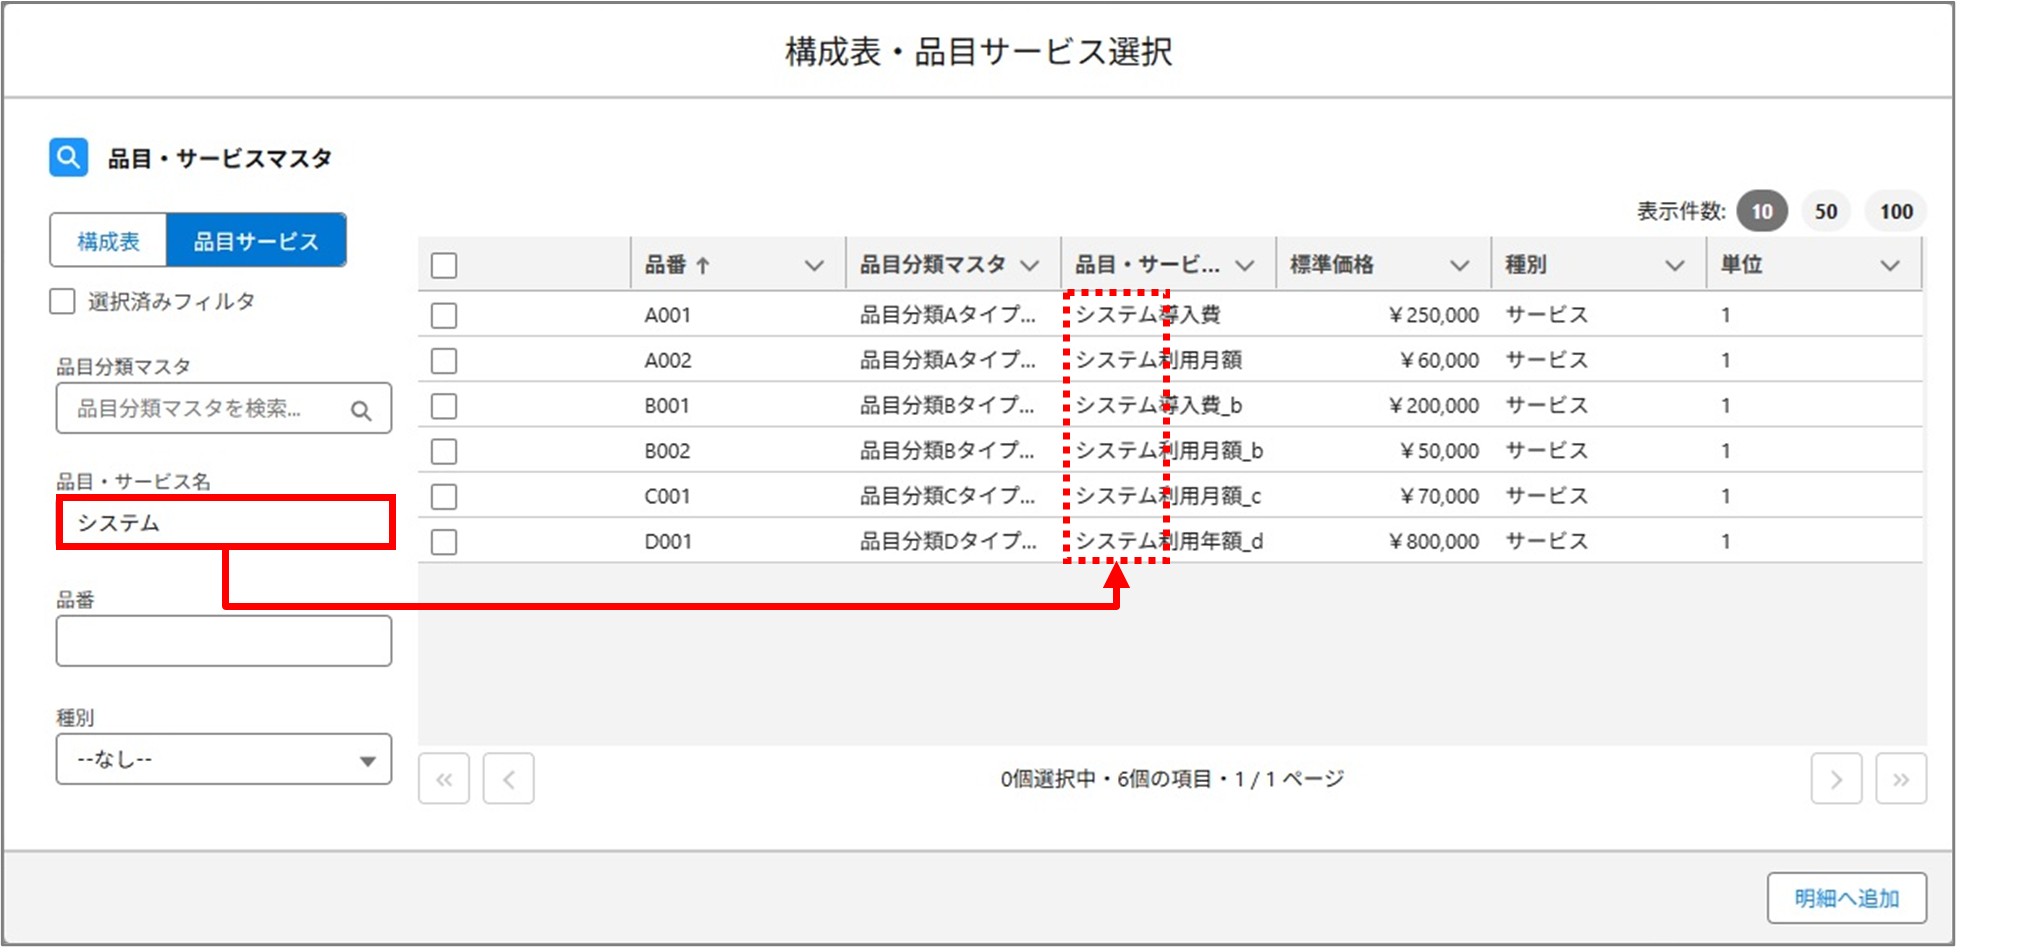Click inside the 品番 input field
Image resolution: width=2027 pixels, height=952 pixels.
pyautogui.click(x=222, y=639)
